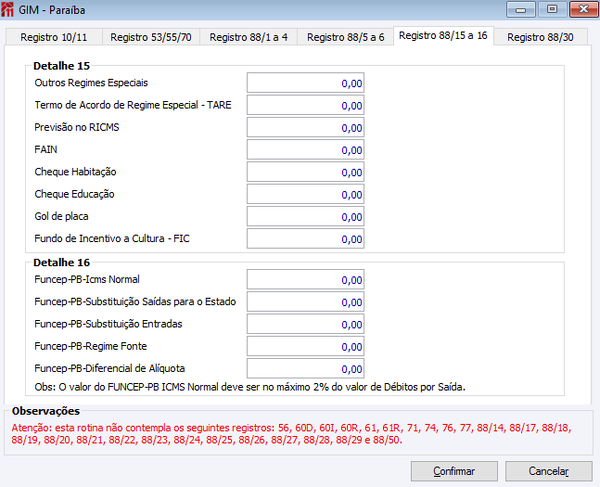Select the FAIN value field

tap(305, 149)
